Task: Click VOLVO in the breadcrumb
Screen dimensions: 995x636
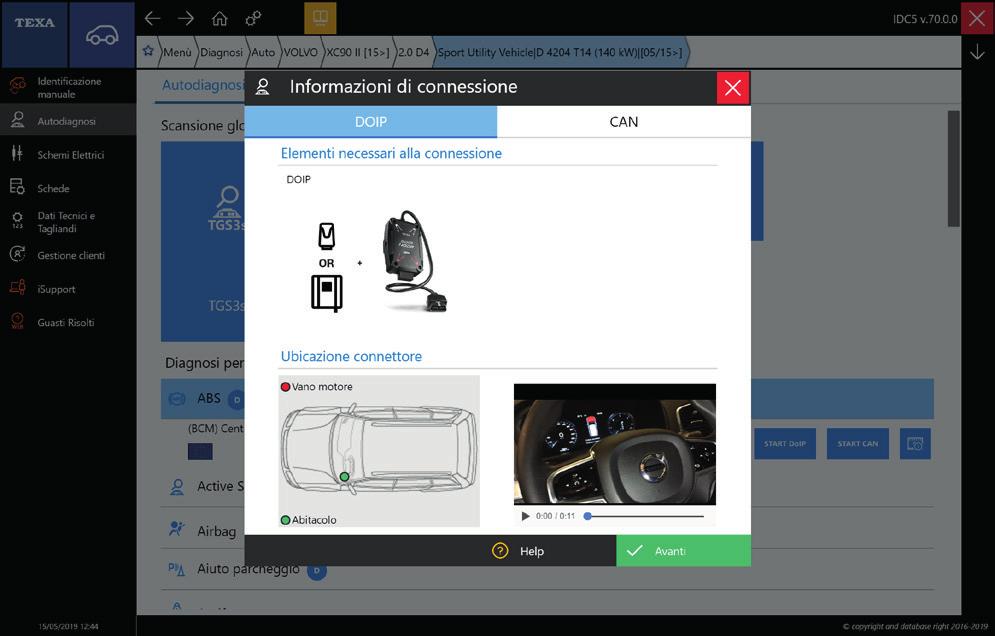Action: coord(301,52)
